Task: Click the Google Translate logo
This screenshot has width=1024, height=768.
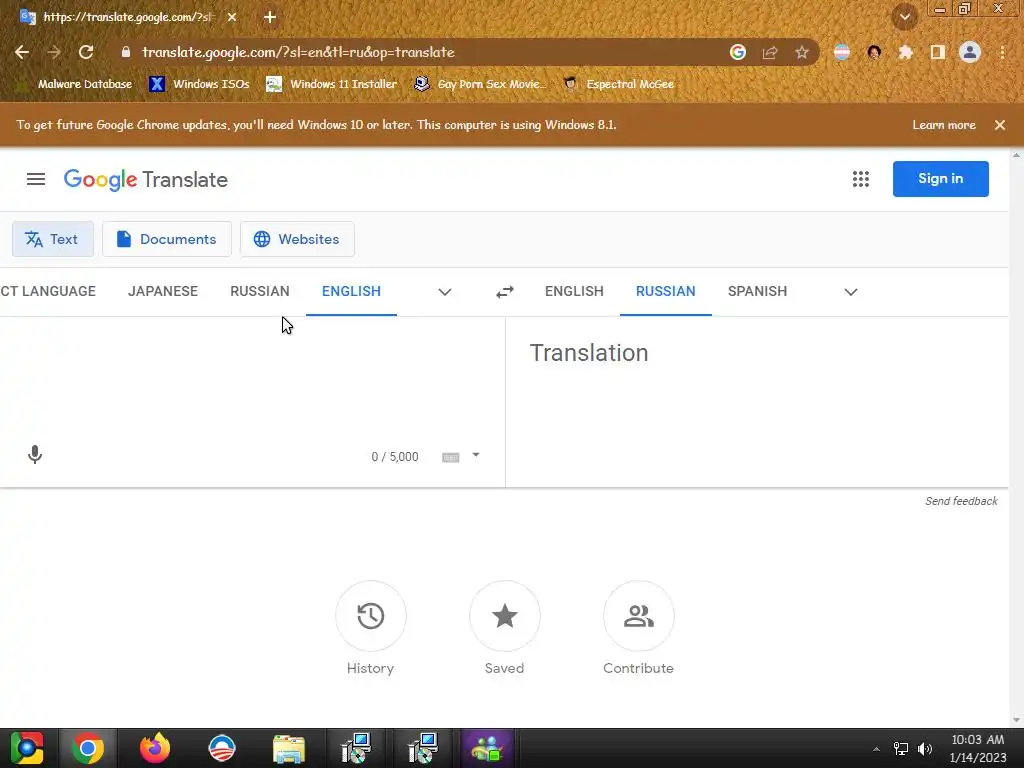Action: tap(146, 180)
